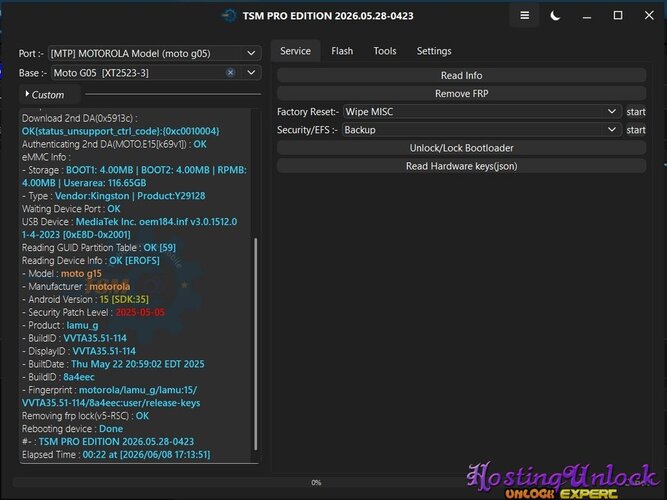Switch to the Tools tab
Image resolution: width=667 pixels, height=500 pixels.
pos(385,51)
